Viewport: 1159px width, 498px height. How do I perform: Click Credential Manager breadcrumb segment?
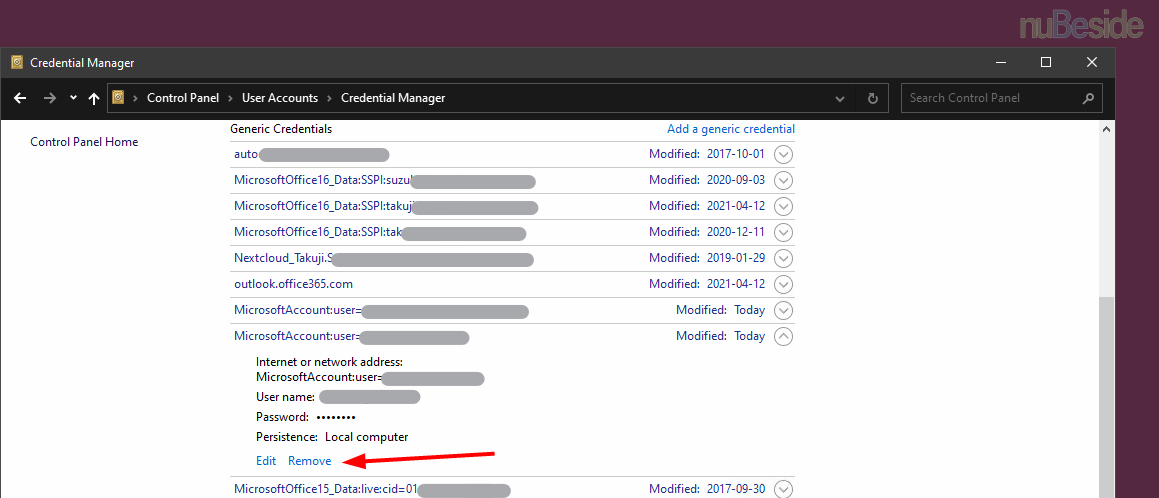393,98
